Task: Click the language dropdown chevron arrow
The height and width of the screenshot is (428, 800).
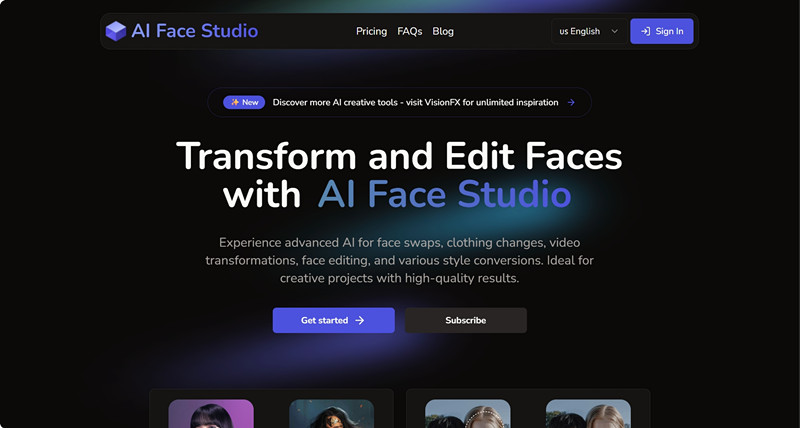Action: point(615,31)
